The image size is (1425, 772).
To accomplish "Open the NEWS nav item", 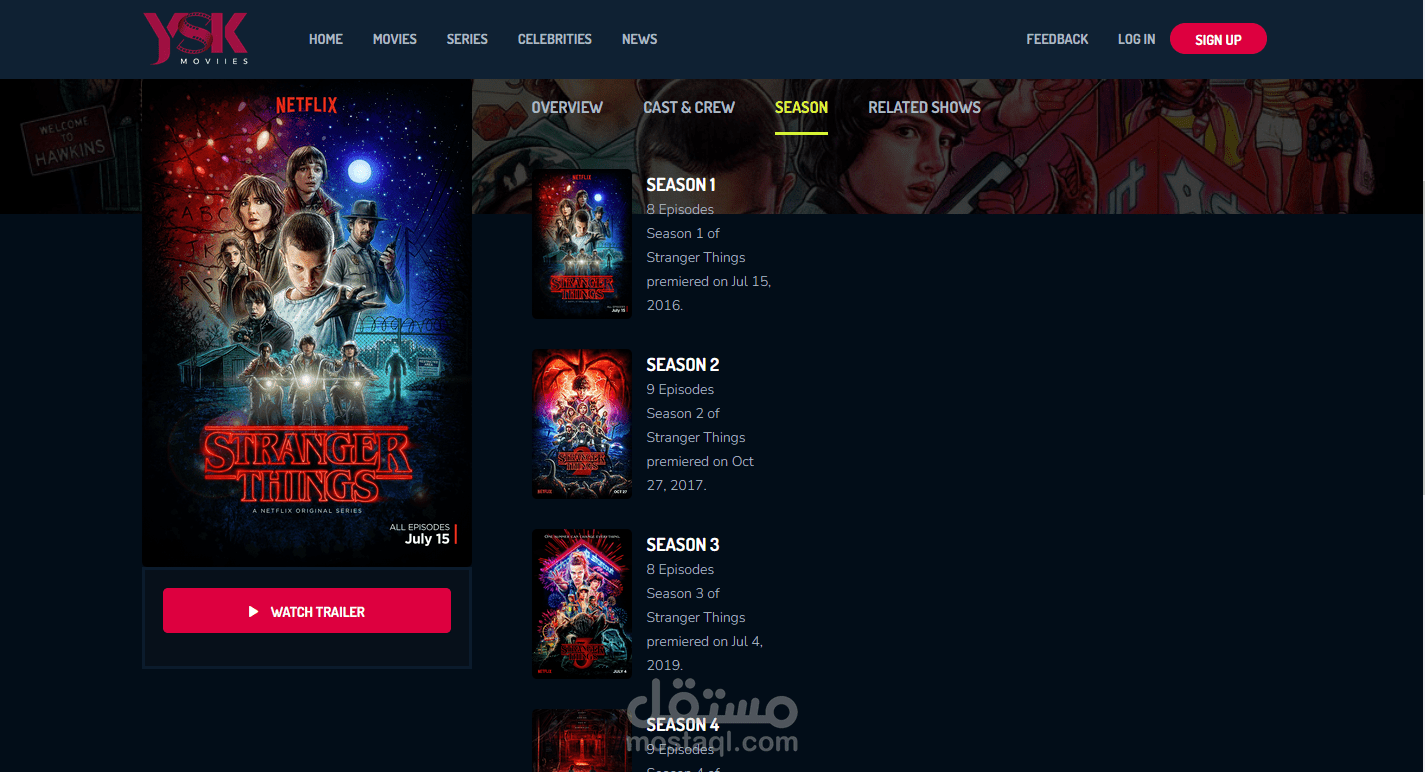I will (x=640, y=39).
